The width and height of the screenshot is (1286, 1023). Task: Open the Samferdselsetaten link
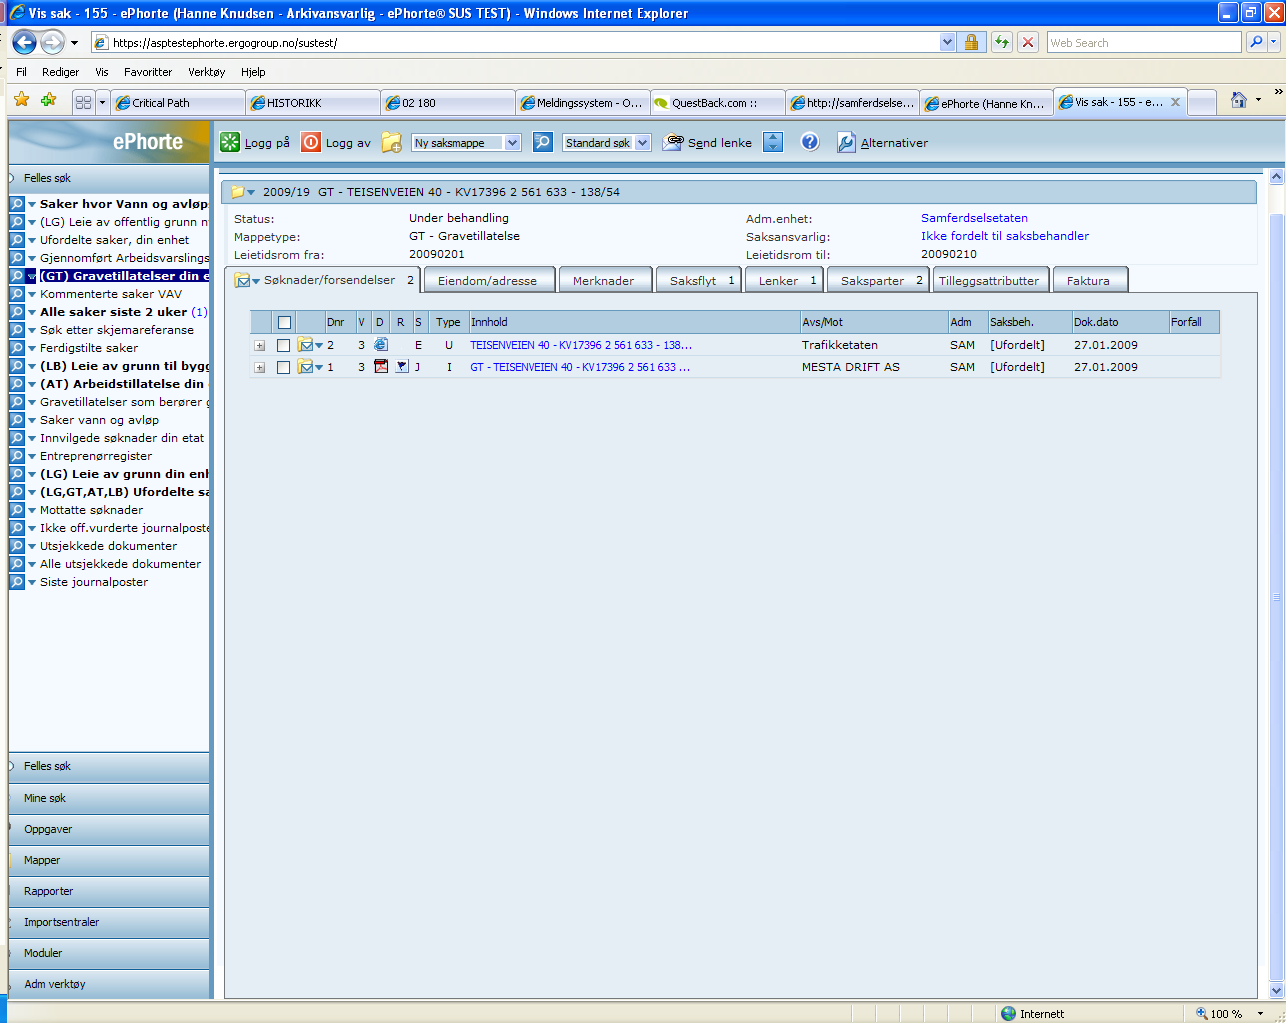[x=974, y=218]
